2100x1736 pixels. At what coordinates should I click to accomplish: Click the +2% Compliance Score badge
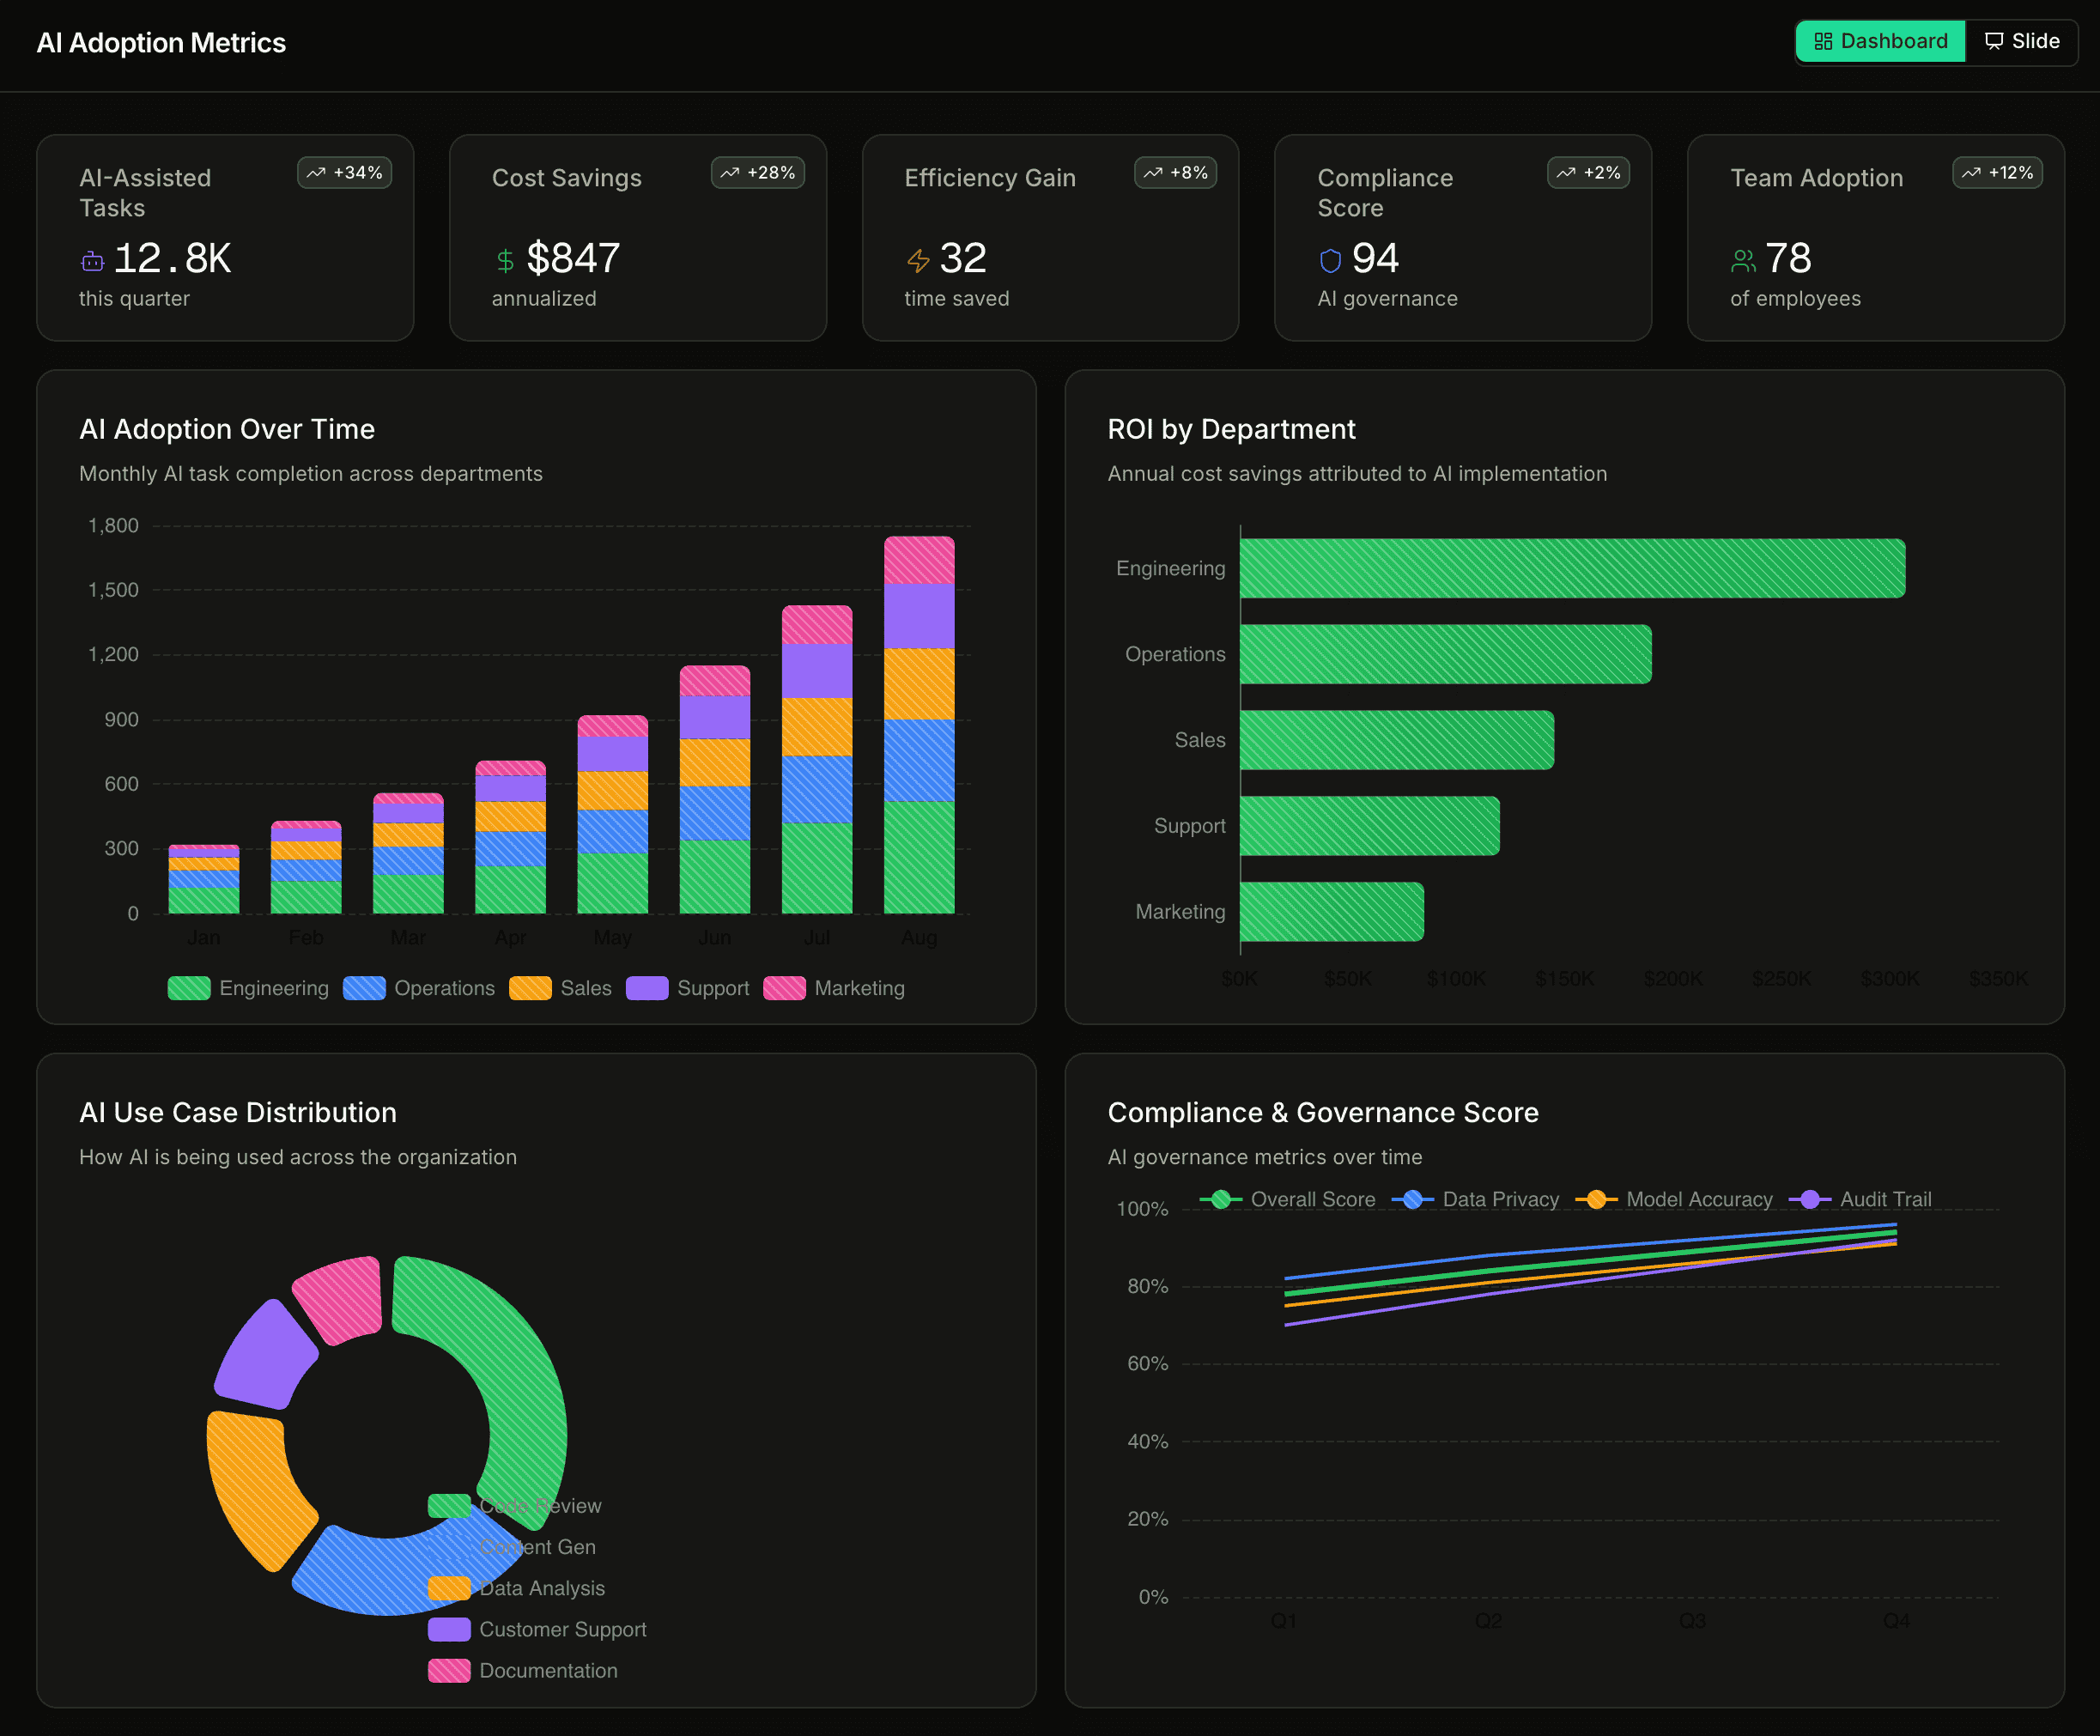coord(1588,173)
